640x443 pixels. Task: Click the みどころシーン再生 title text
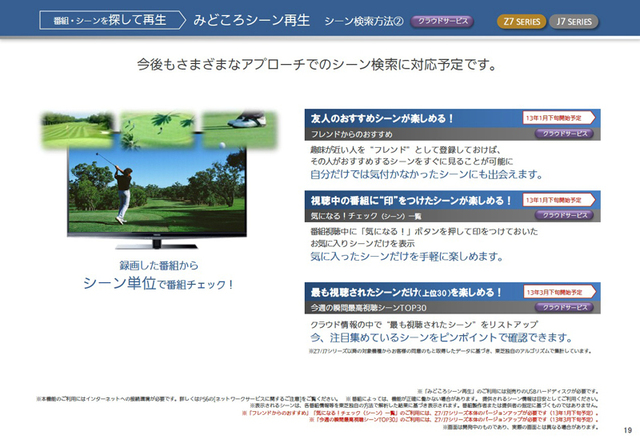point(251,20)
